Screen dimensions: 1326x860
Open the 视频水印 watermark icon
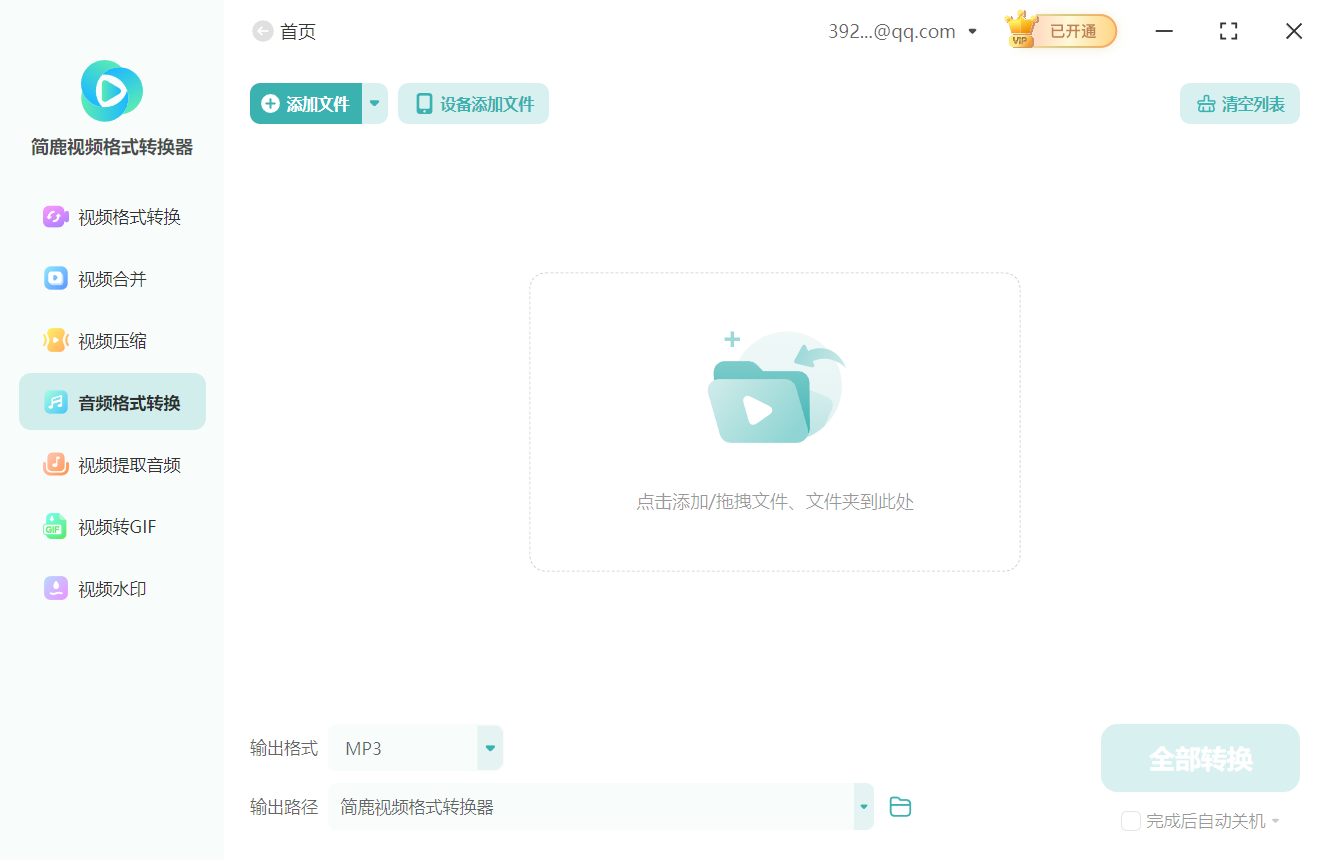pyautogui.click(x=56, y=588)
